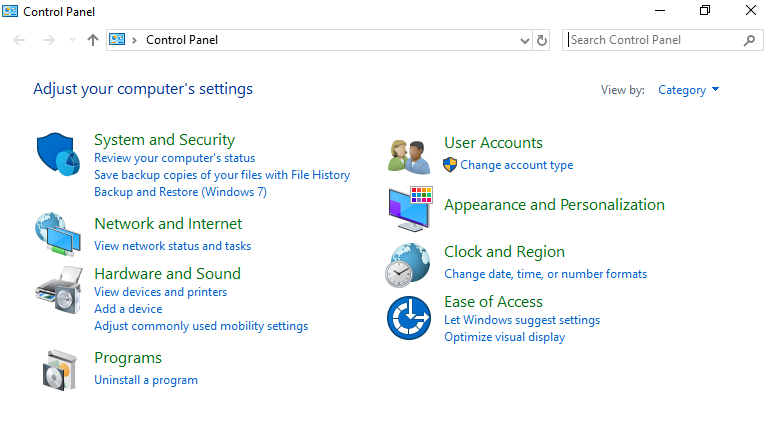Open Backup and Restore (Windows 7)
This screenshot has width=771, height=429.
(180, 192)
